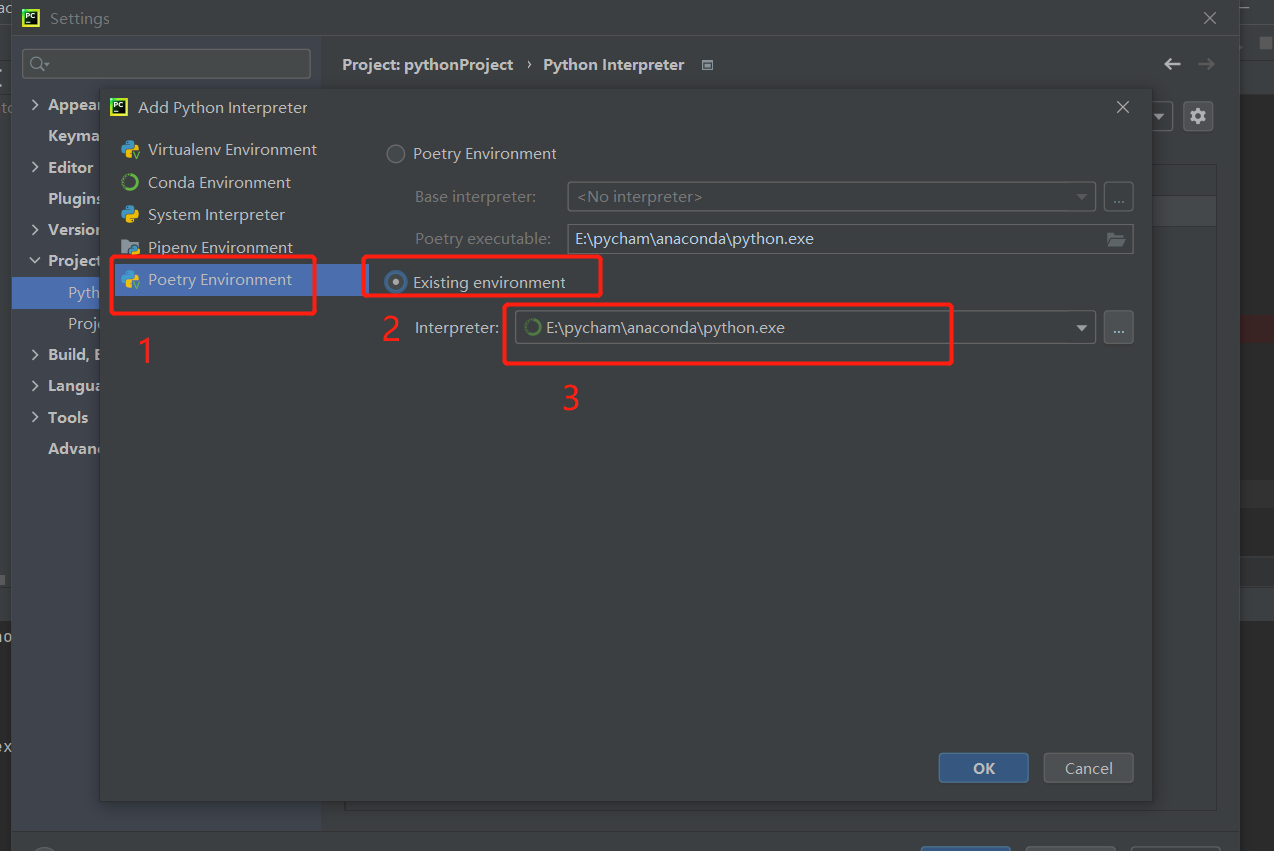The image size is (1274, 851).
Task: Click the Pipenv folder icon
Action: click(130, 247)
